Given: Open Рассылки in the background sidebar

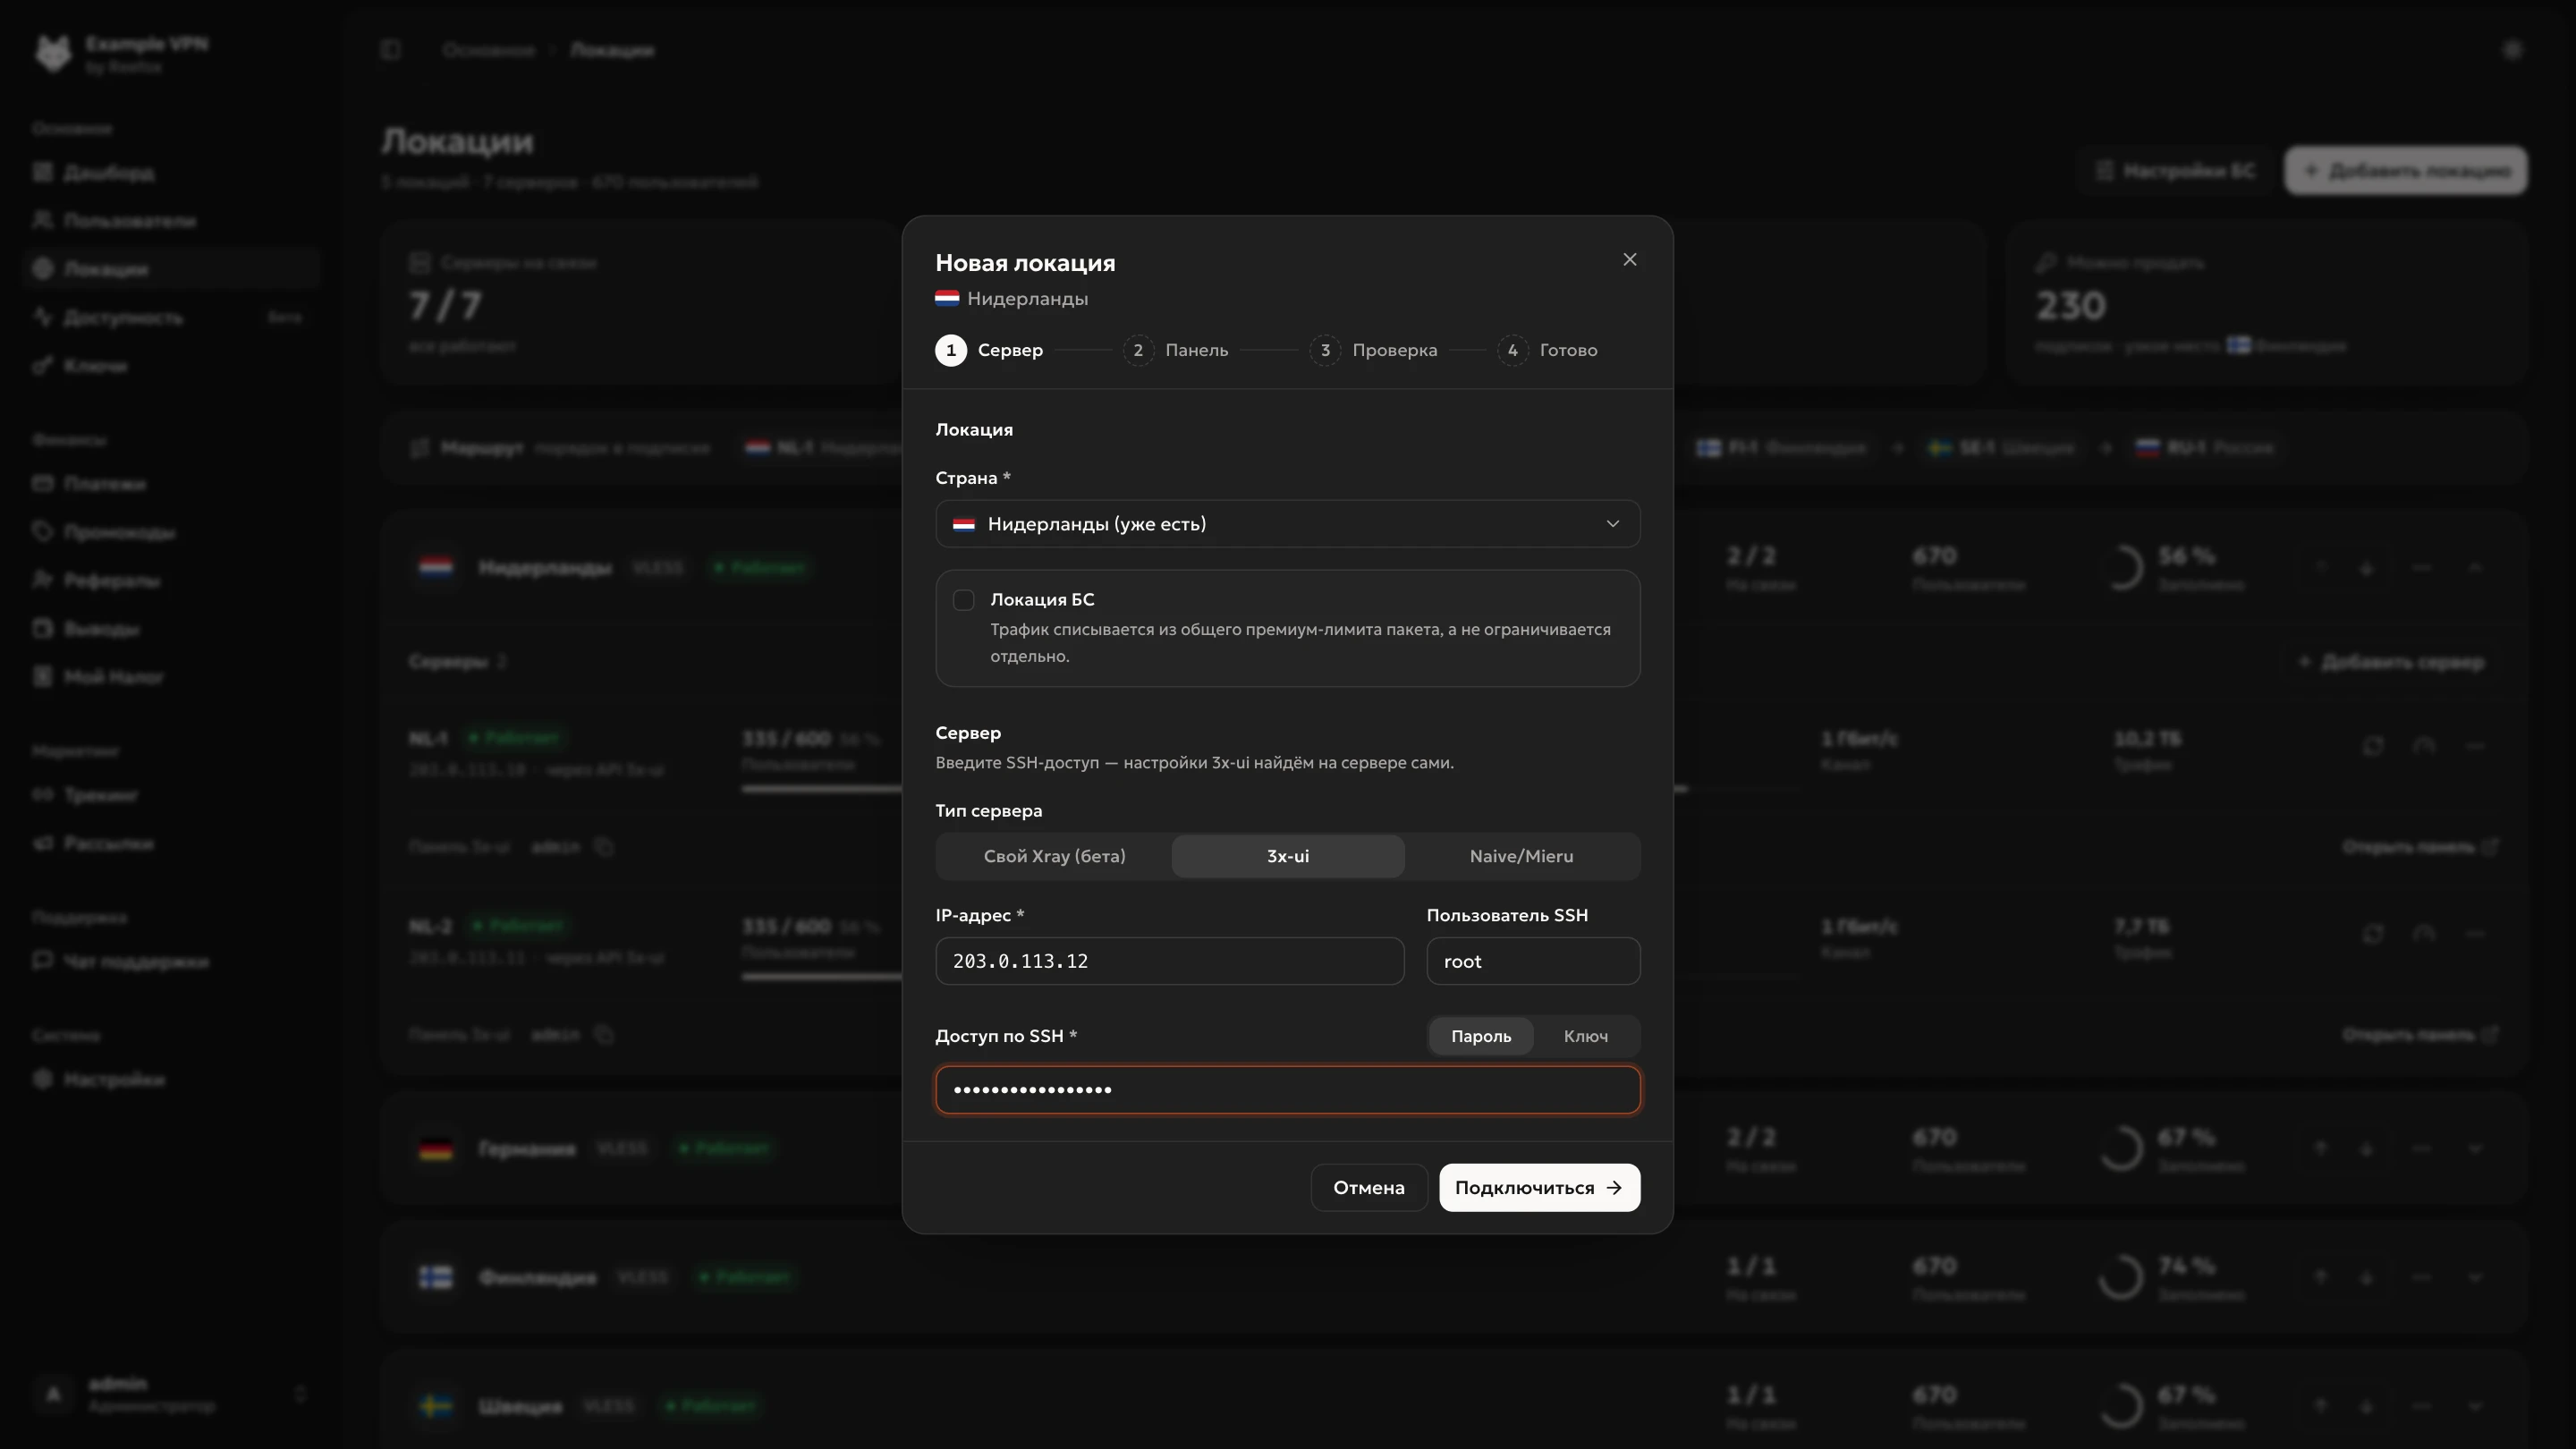Looking at the screenshot, I should point(170,843).
